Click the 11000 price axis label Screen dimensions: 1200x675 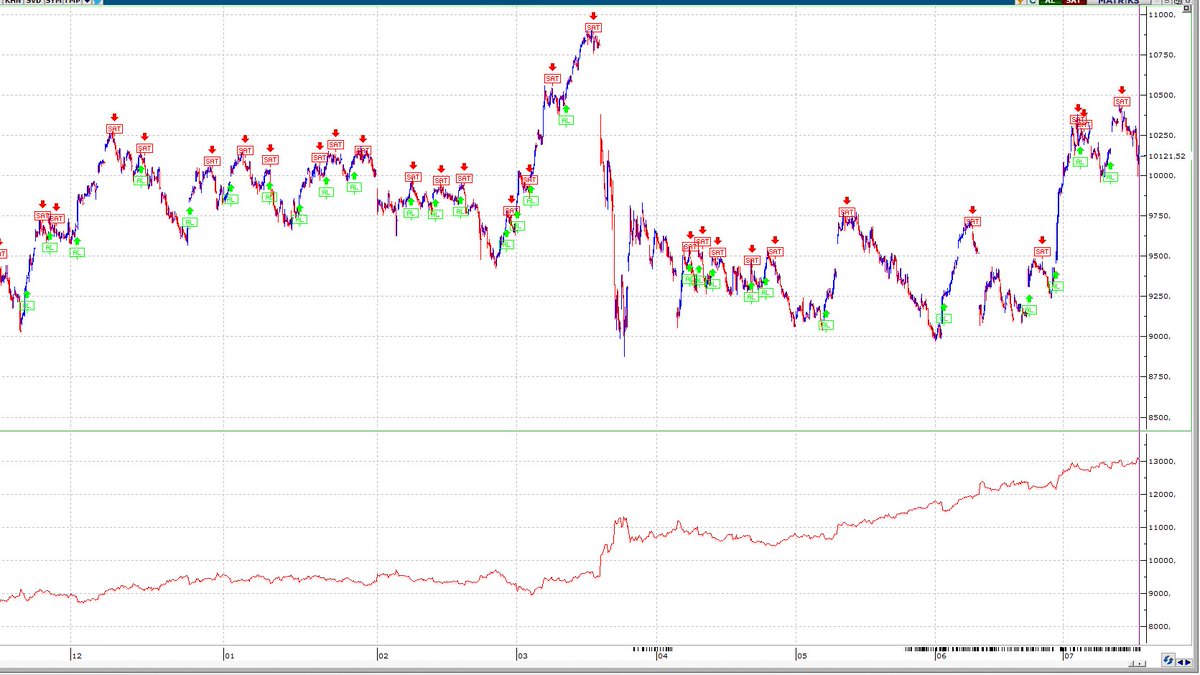point(1162,15)
